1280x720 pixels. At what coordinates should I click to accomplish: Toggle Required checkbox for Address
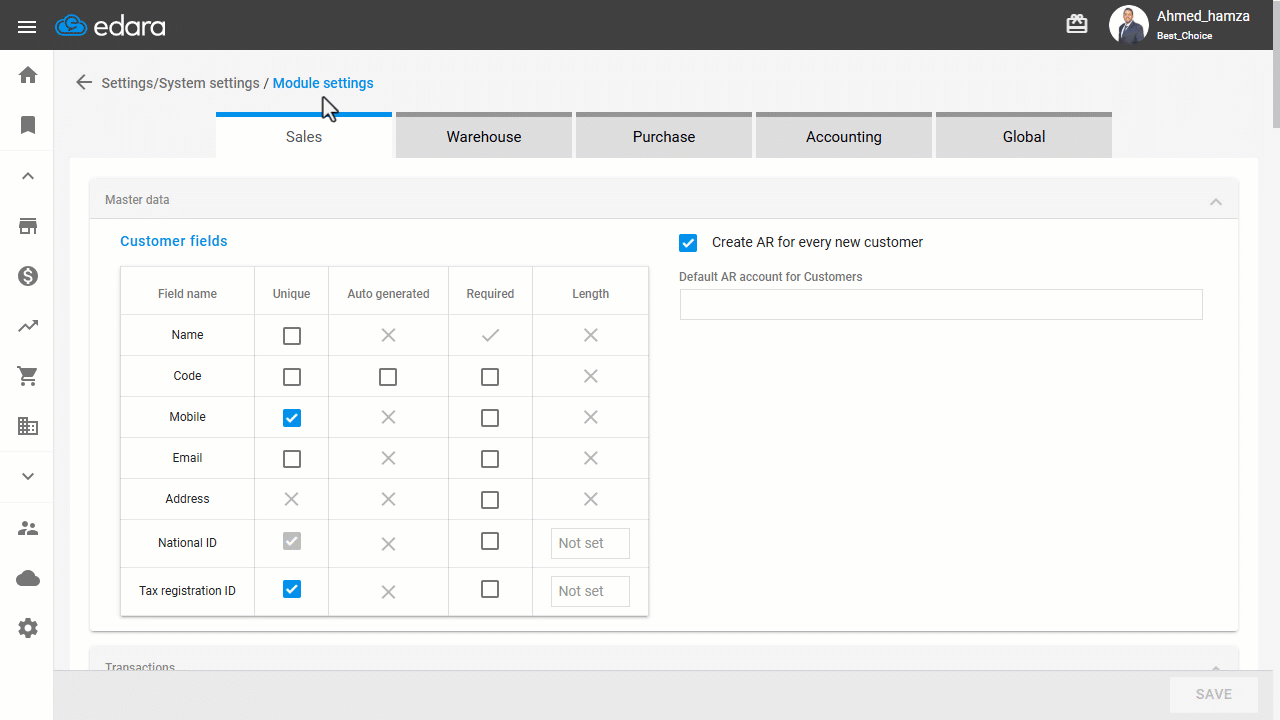(490, 500)
